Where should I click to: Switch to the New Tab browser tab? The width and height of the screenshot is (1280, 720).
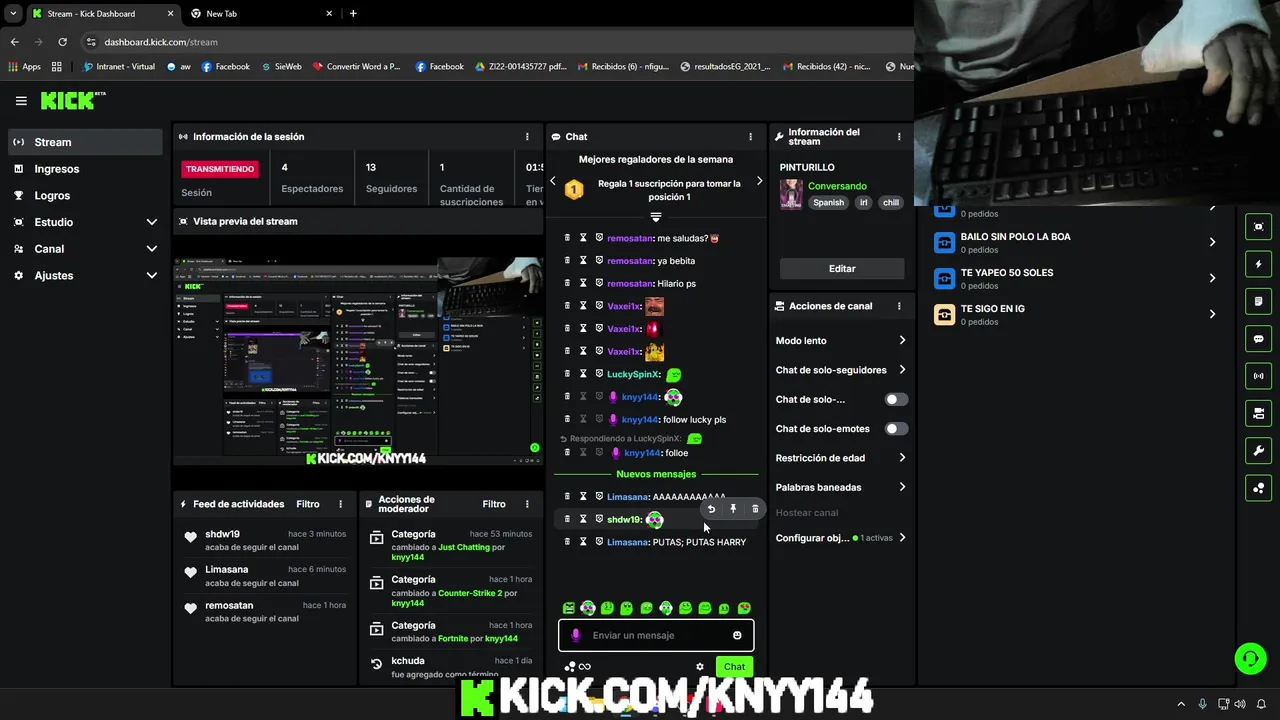click(x=260, y=14)
